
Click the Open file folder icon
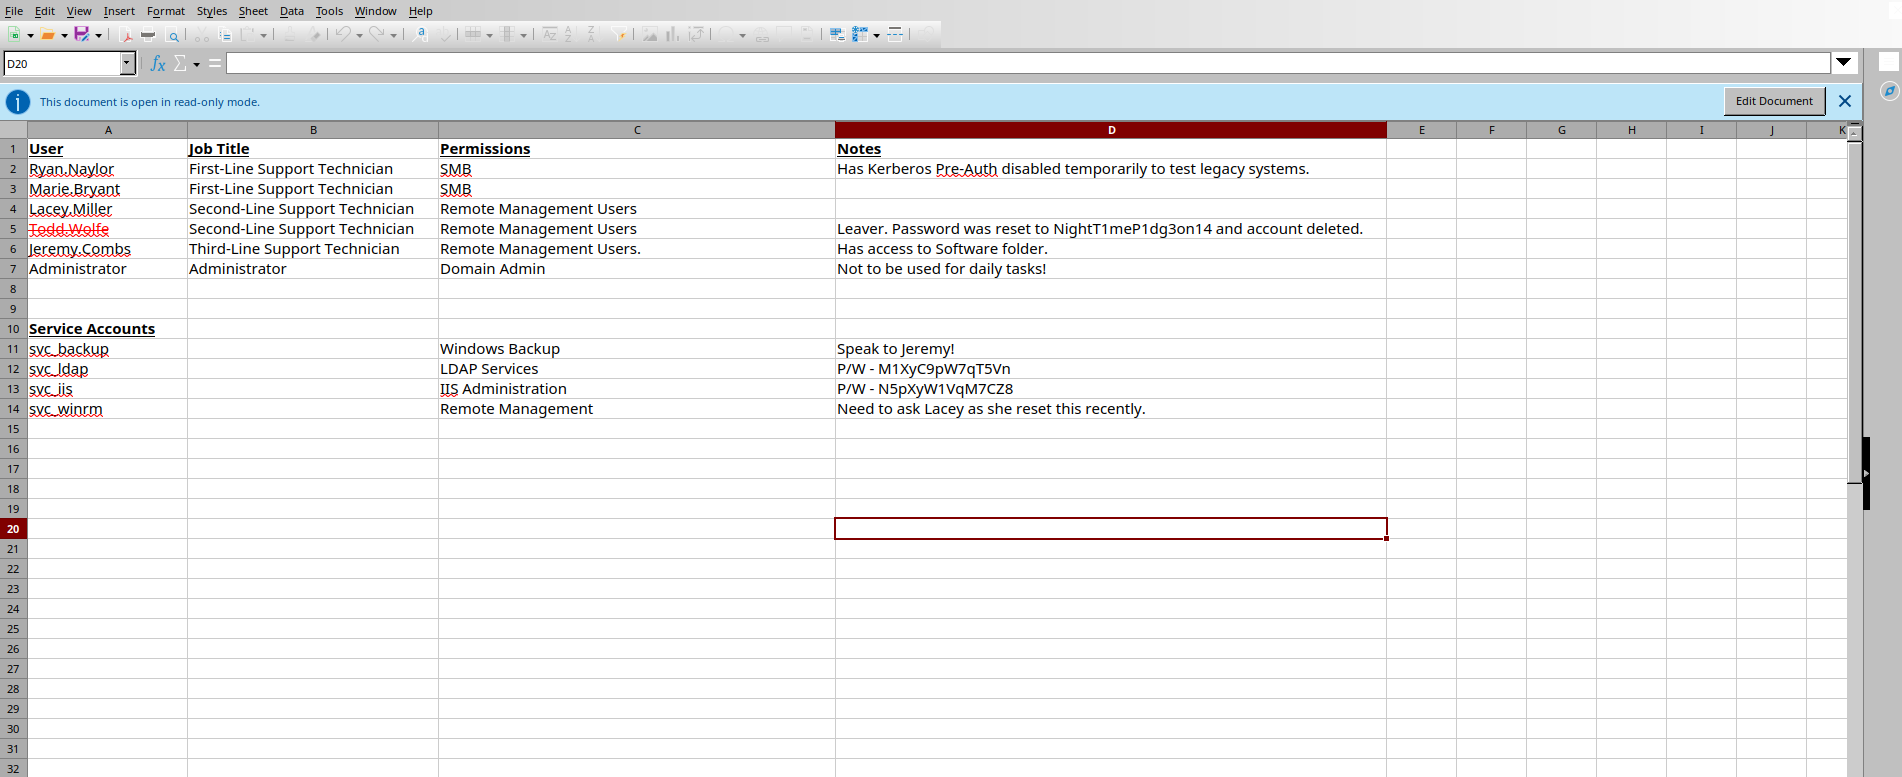47,34
